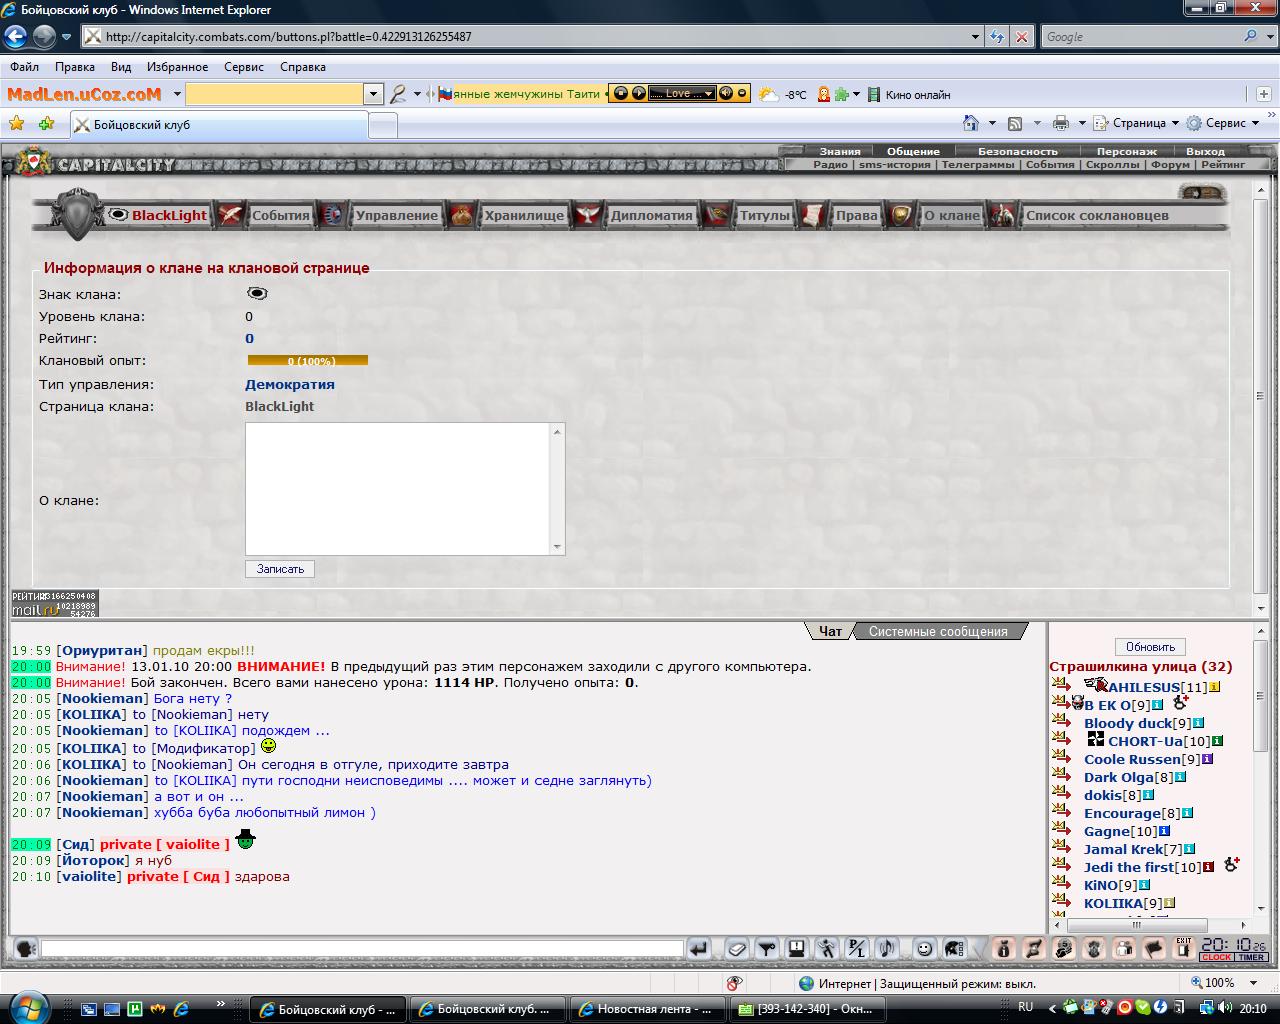Click the clan experience progress bar
The width and height of the screenshot is (1280, 1024).
308,361
